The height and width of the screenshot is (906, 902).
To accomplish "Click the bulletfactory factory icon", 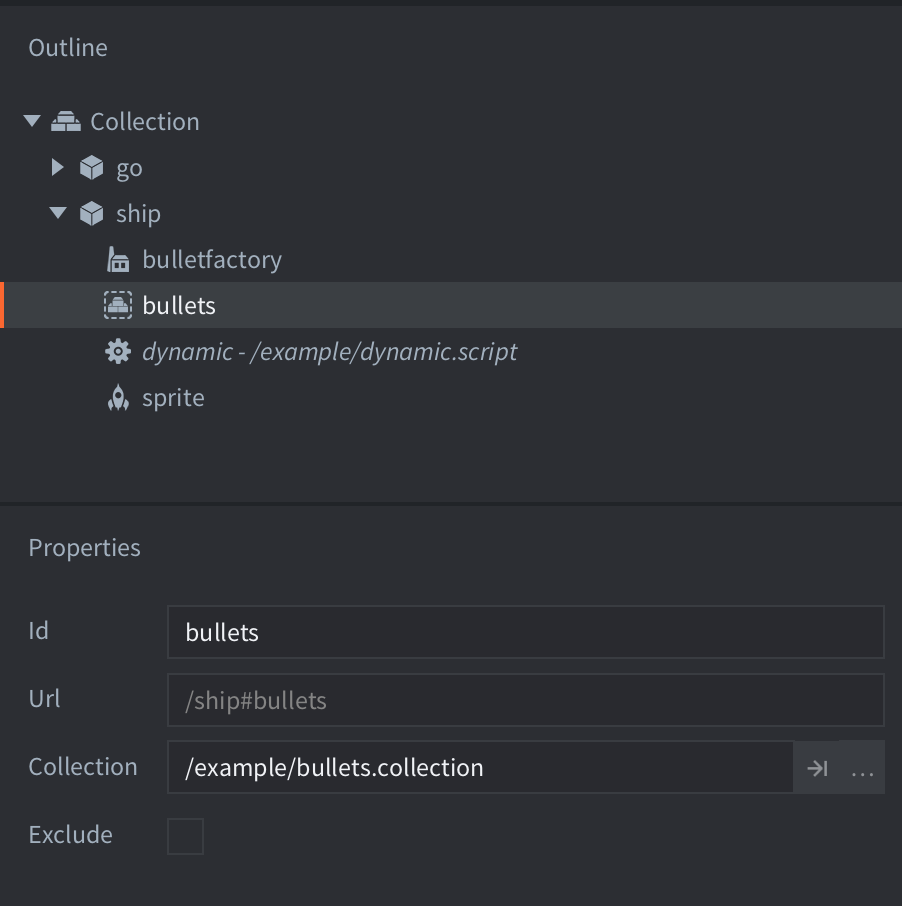I will pyautogui.click(x=118, y=260).
